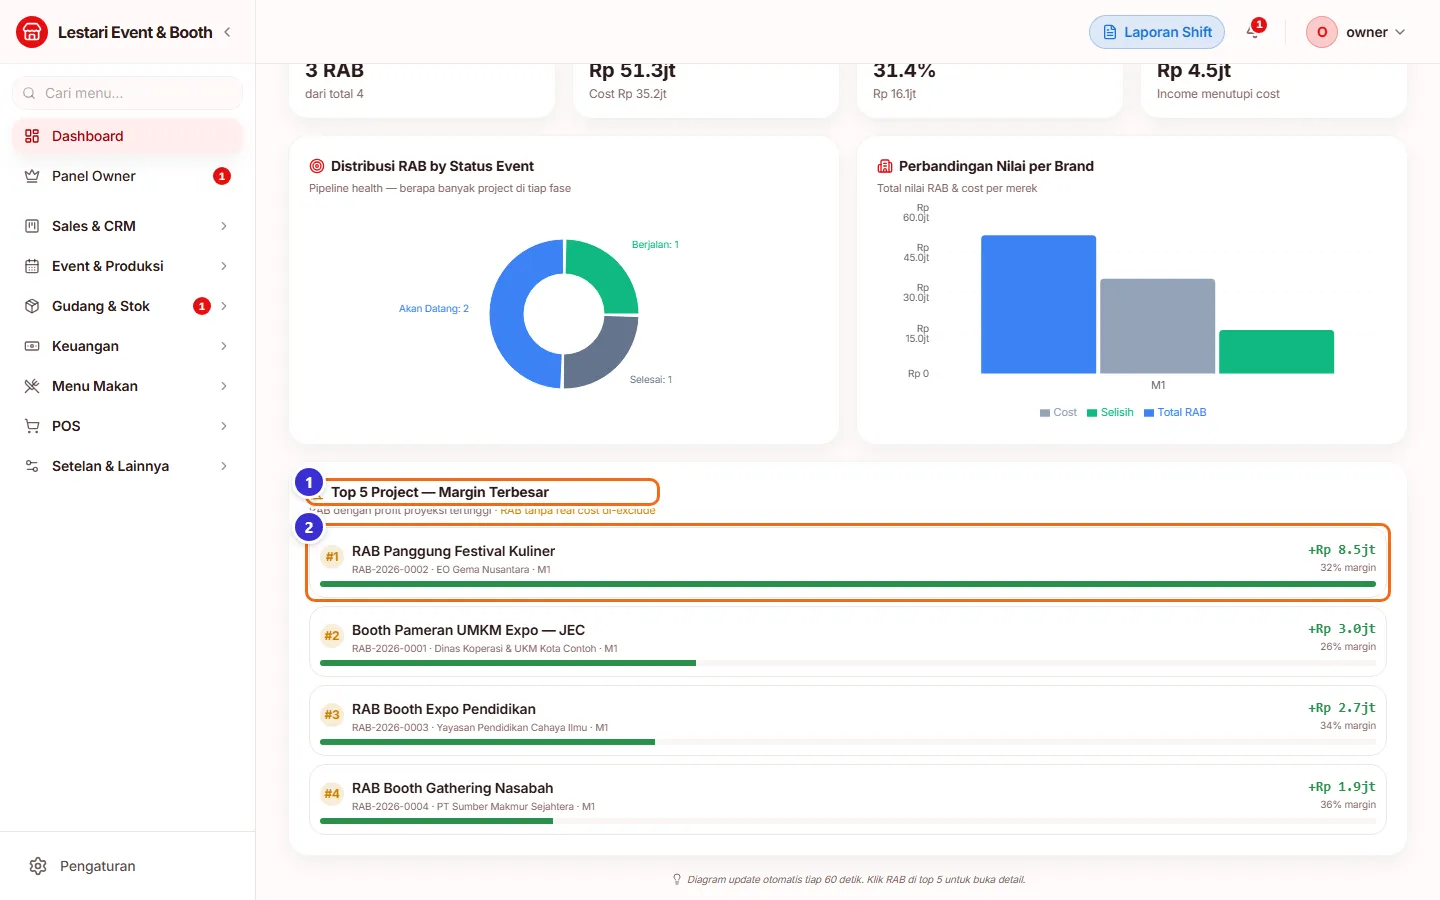Open Booth Pameran UMKM Expo — JEC project

pos(848,642)
